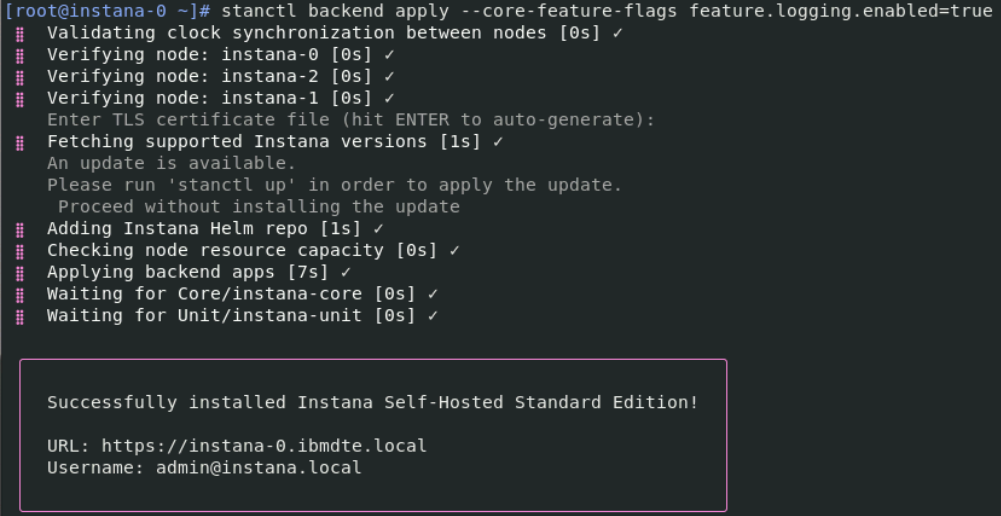Click the "Enter TLS certificate file" prompt line
This screenshot has width=1001, height=516.
point(350,120)
